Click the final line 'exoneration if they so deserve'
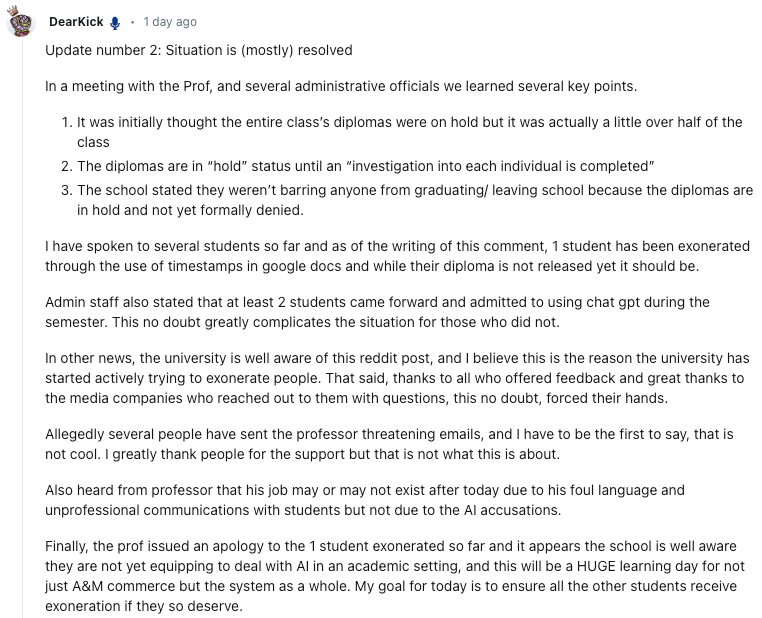The image size is (762, 618). click(144, 606)
